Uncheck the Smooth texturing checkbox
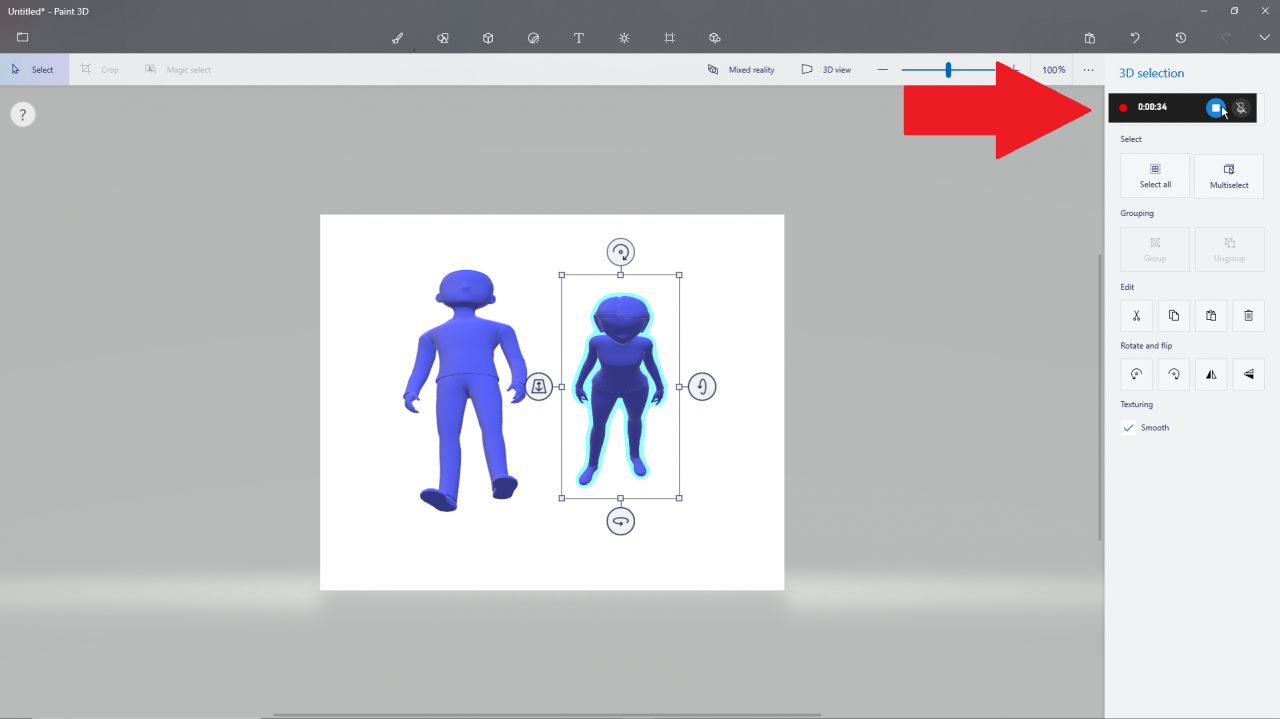 click(1129, 428)
